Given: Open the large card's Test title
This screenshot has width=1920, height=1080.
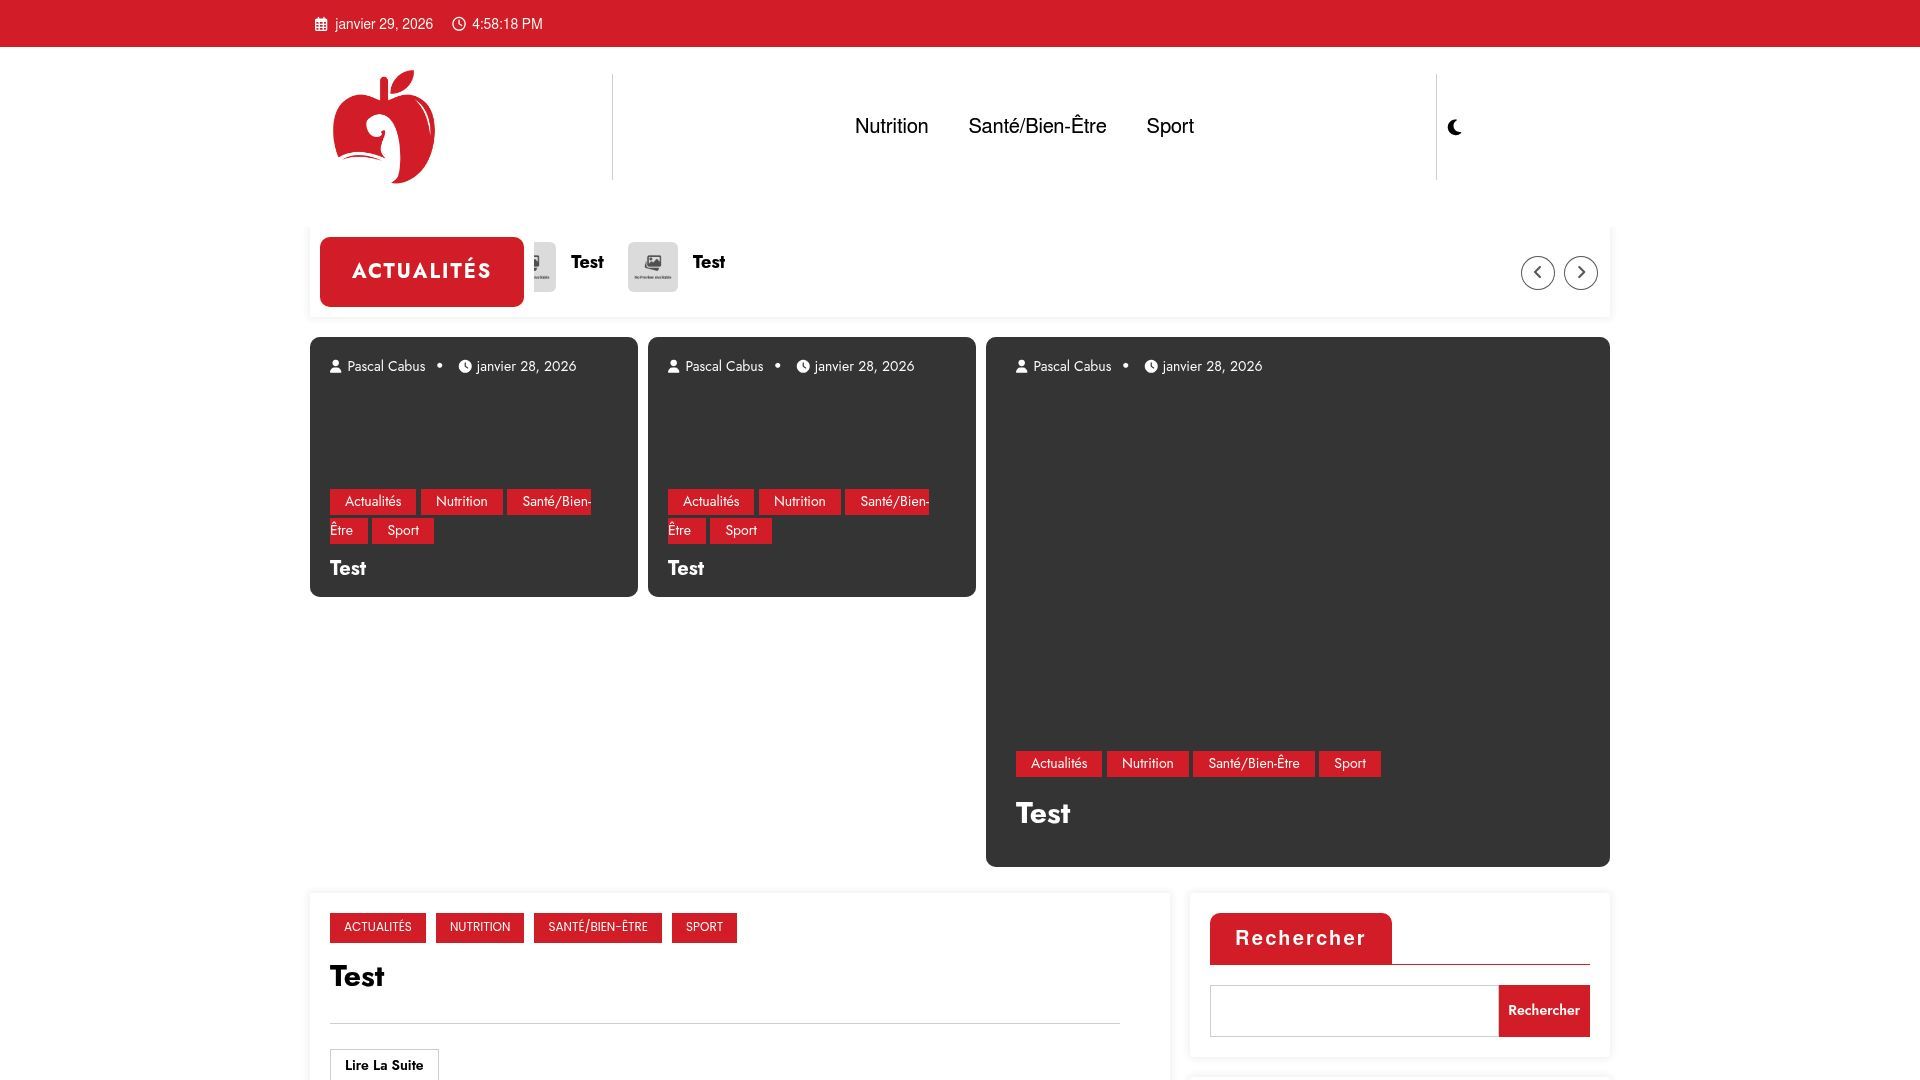Looking at the screenshot, I should pos(1043,813).
